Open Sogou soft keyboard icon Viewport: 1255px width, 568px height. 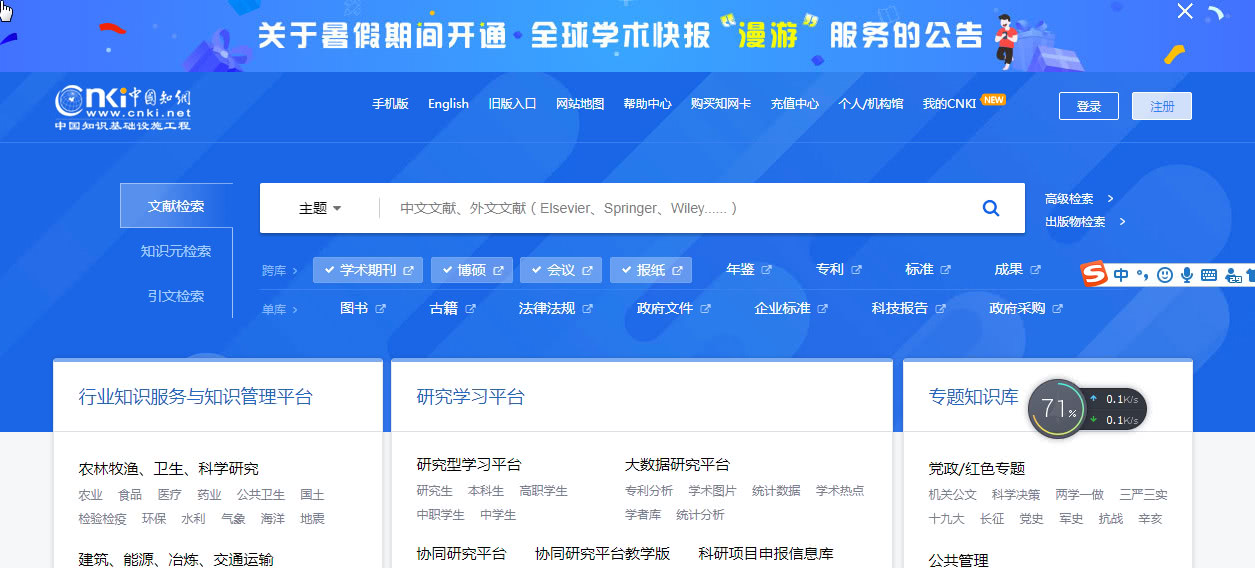click(x=1208, y=275)
